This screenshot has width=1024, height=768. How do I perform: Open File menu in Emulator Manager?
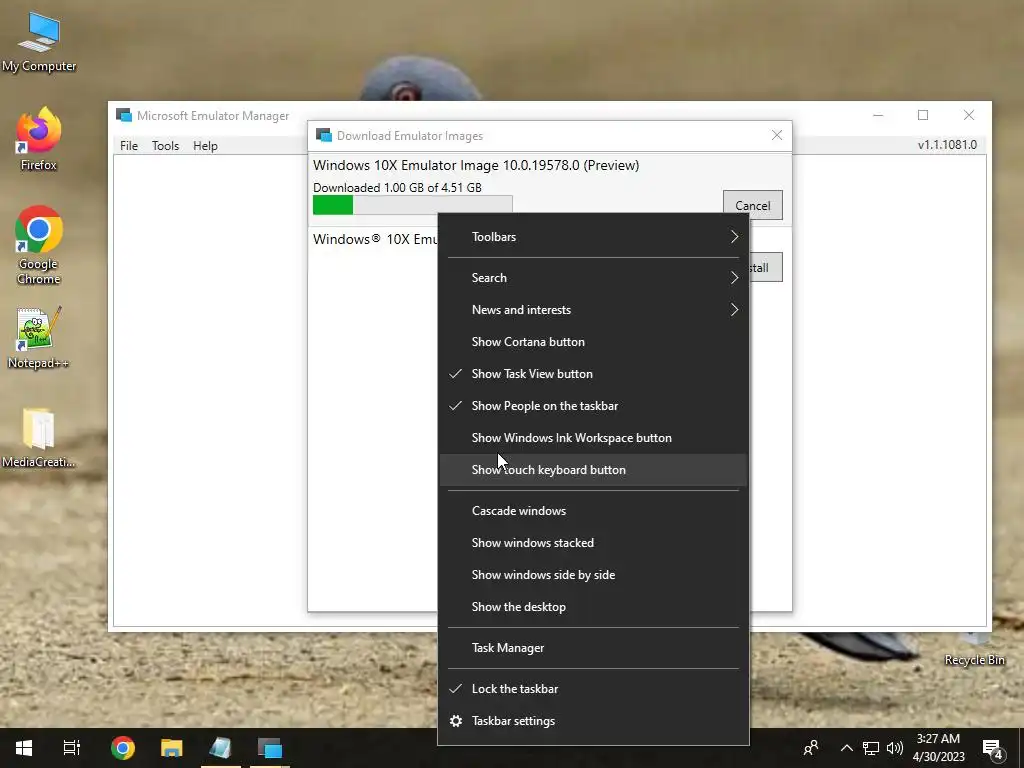(x=129, y=146)
